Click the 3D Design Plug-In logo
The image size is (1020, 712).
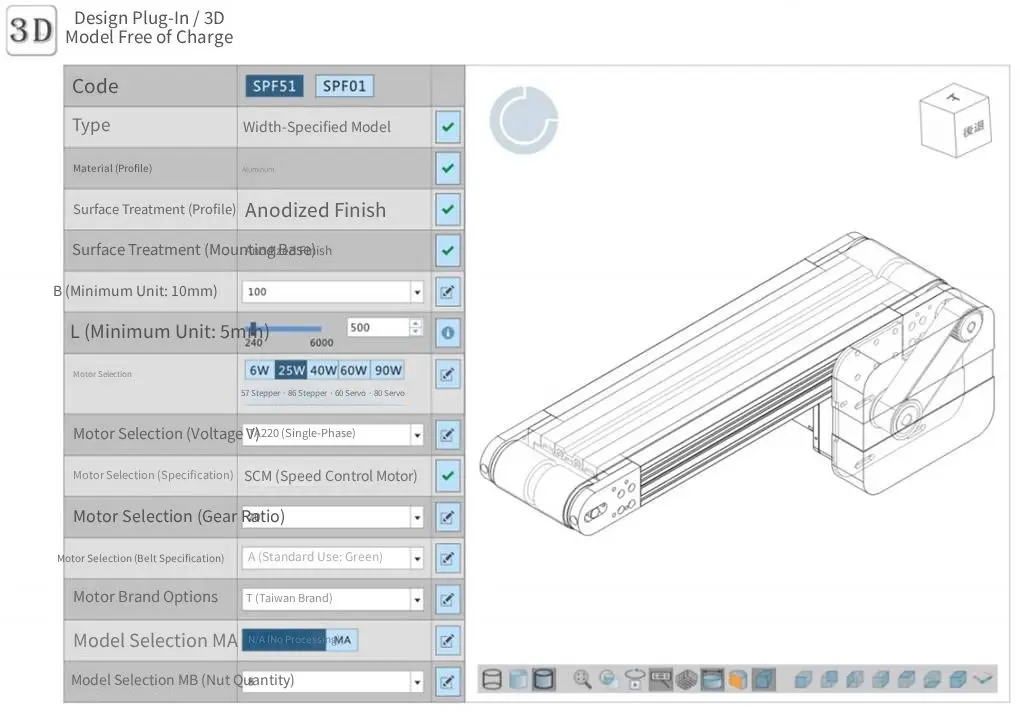click(x=31, y=31)
